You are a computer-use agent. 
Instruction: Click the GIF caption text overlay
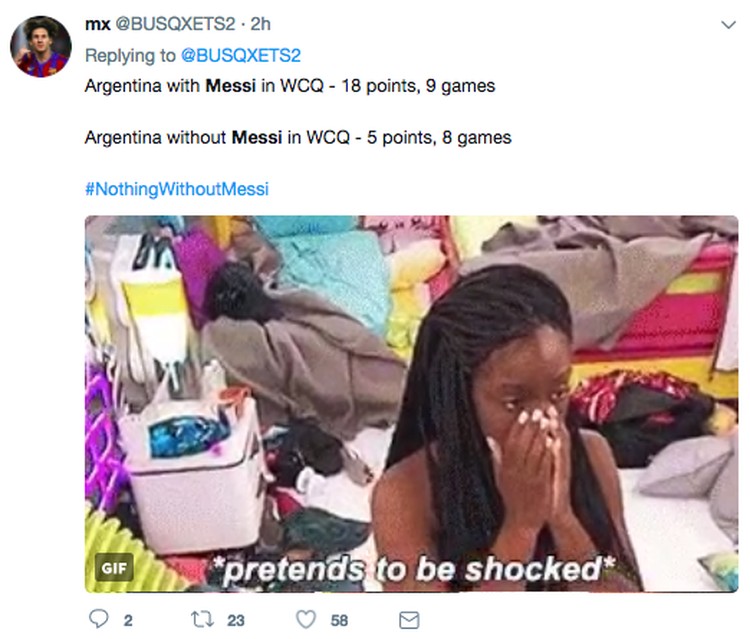[x=412, y=569]
